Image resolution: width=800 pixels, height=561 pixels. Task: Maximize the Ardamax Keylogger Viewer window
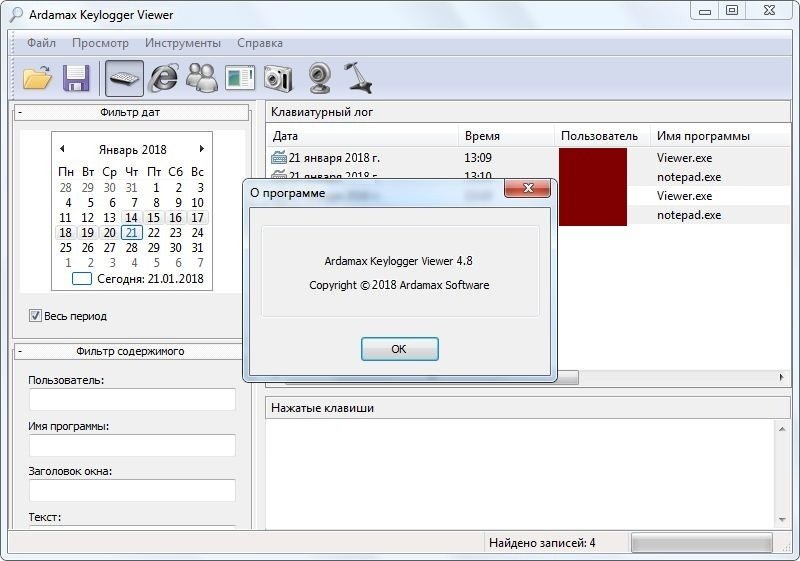[x=732, y=10]
